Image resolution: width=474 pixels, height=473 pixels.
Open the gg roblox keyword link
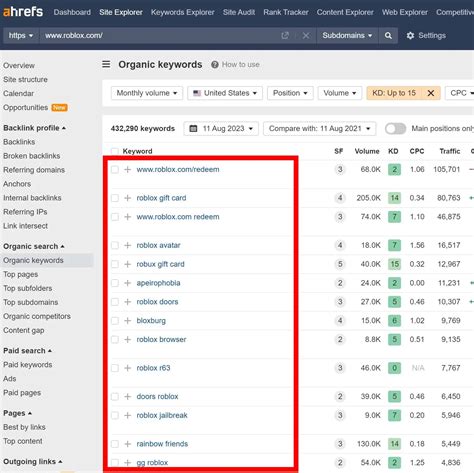pos(152,463)
